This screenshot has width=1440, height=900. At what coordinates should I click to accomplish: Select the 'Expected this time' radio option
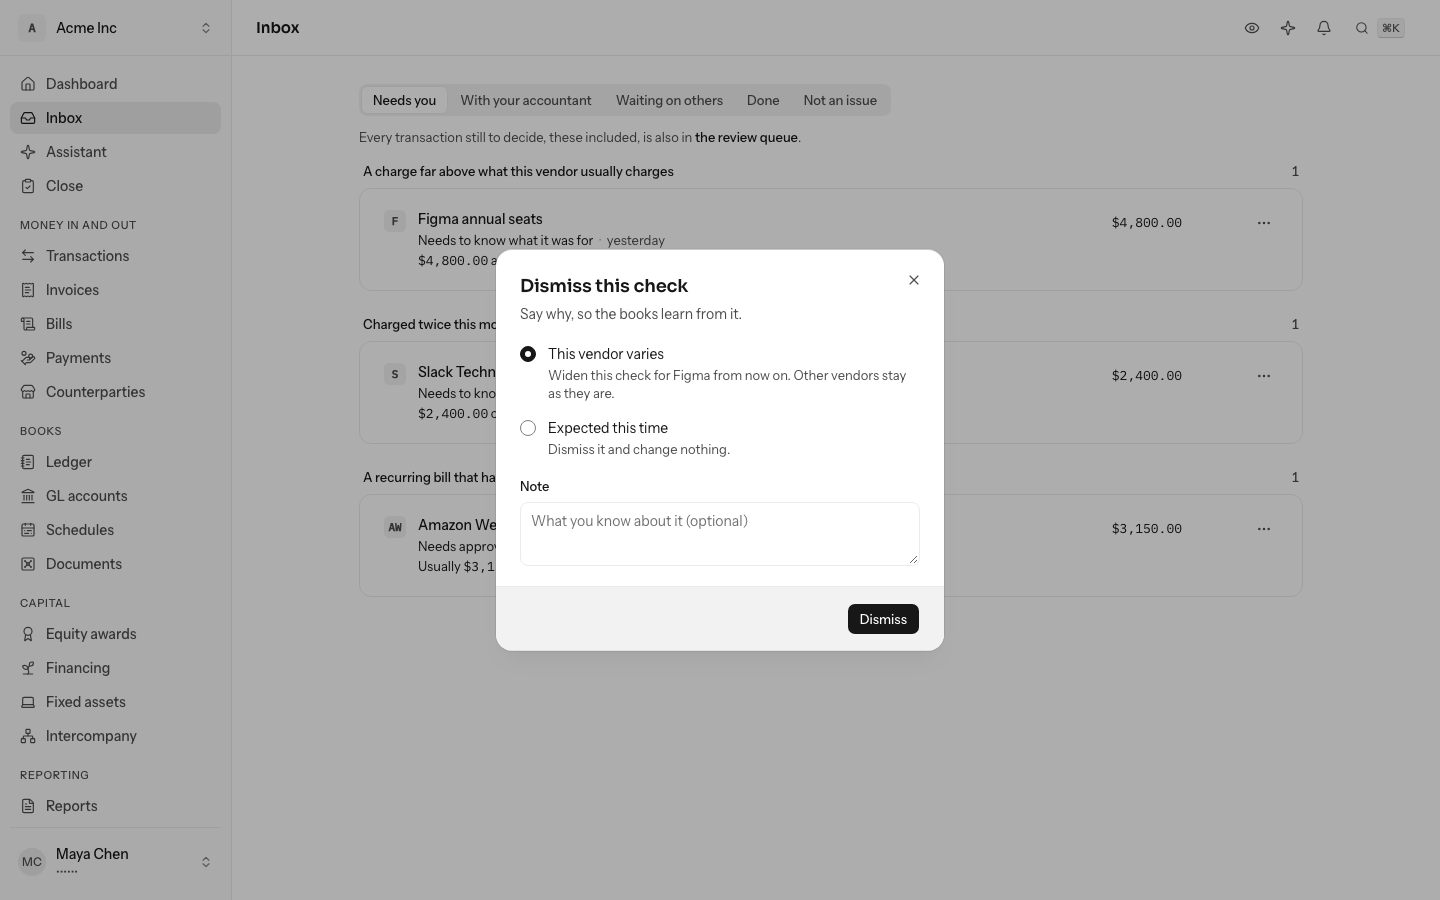click(528, 428)
